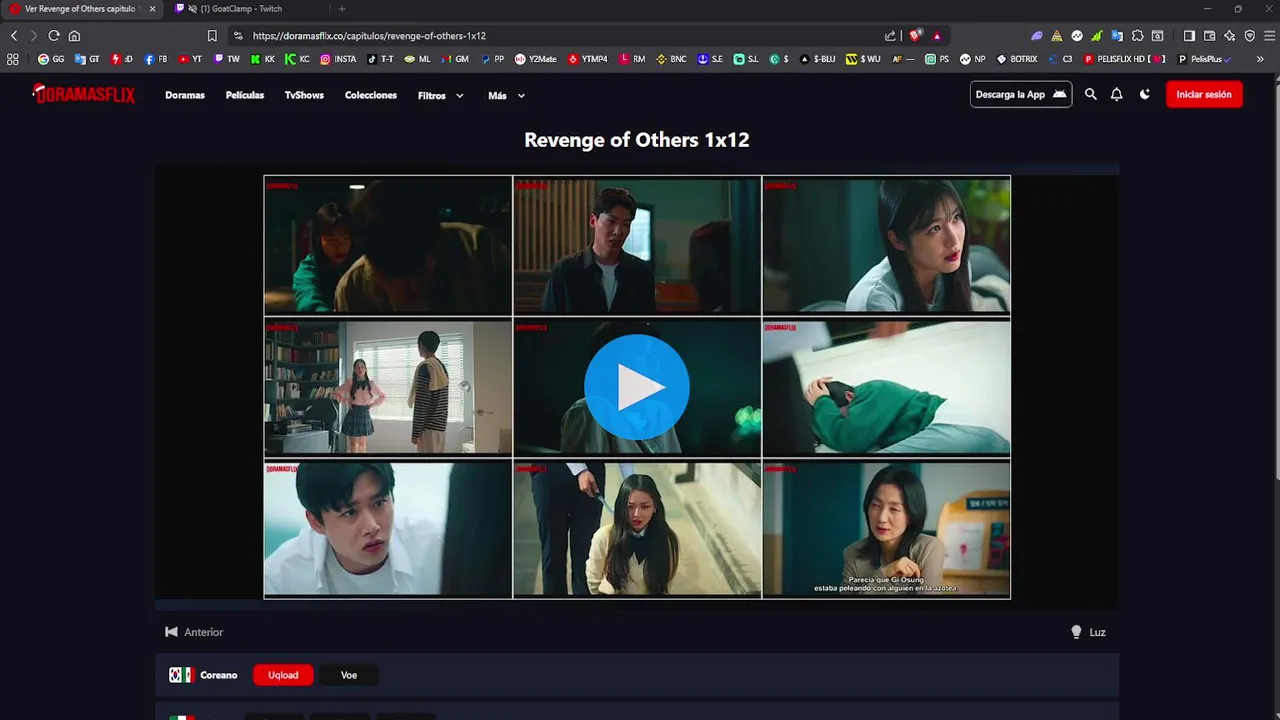Open the Colecciones menu
Image resolution: width=1280 pixels, height=720 pixels.
pos(371,95)
